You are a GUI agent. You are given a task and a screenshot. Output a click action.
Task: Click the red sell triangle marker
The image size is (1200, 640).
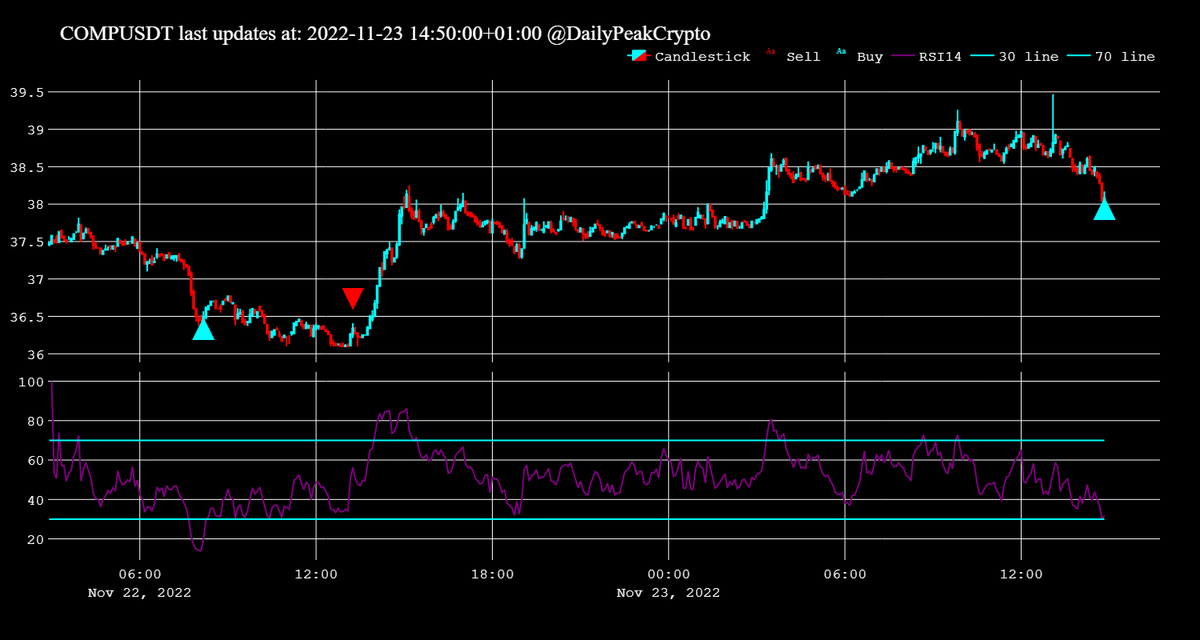pyautogui.click(x=353, y=298)
